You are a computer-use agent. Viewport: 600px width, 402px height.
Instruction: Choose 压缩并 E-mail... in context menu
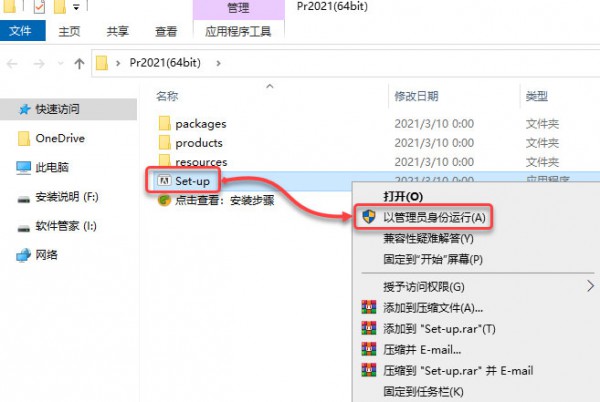(x=422, y=350)
